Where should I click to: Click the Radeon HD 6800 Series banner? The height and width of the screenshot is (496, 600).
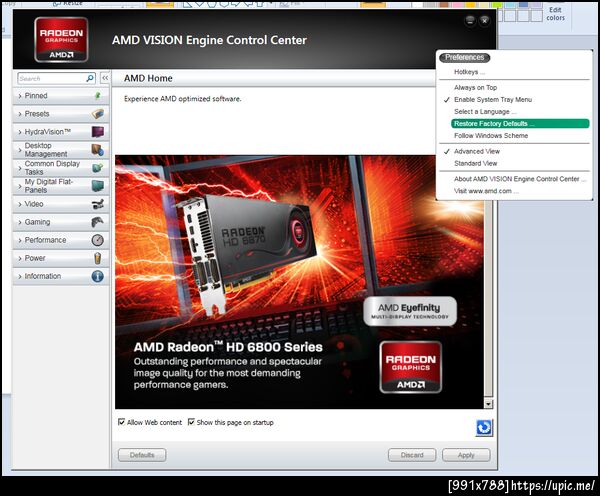click(x=299, y=282)
